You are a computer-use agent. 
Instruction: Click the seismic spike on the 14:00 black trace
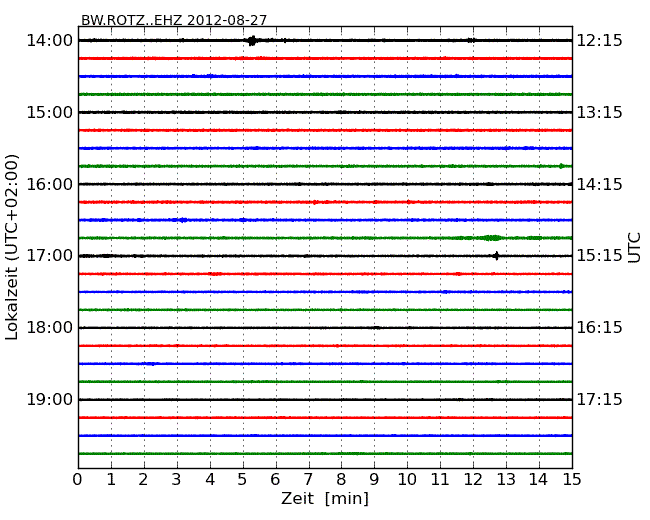click(x=252, y=41)
